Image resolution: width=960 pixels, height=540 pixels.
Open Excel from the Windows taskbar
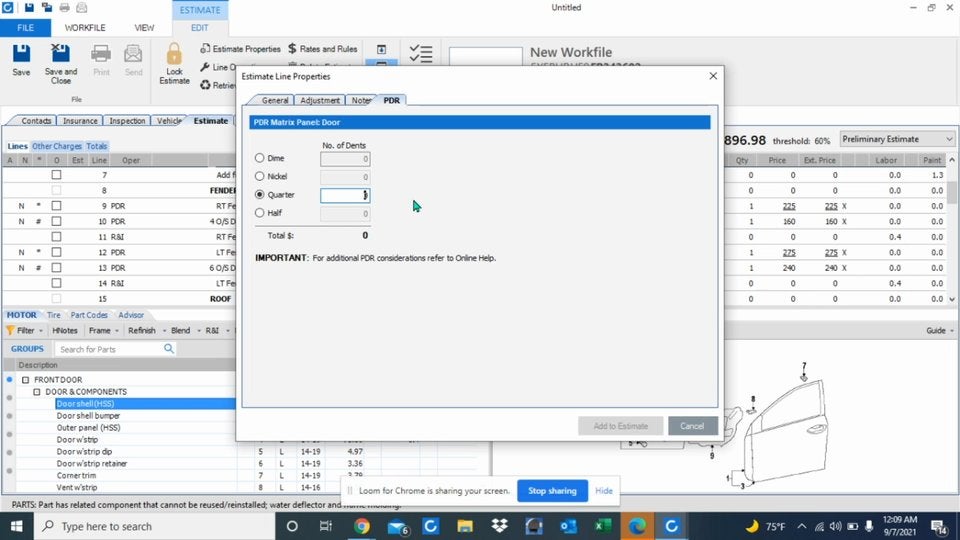[x=603, y=526]
